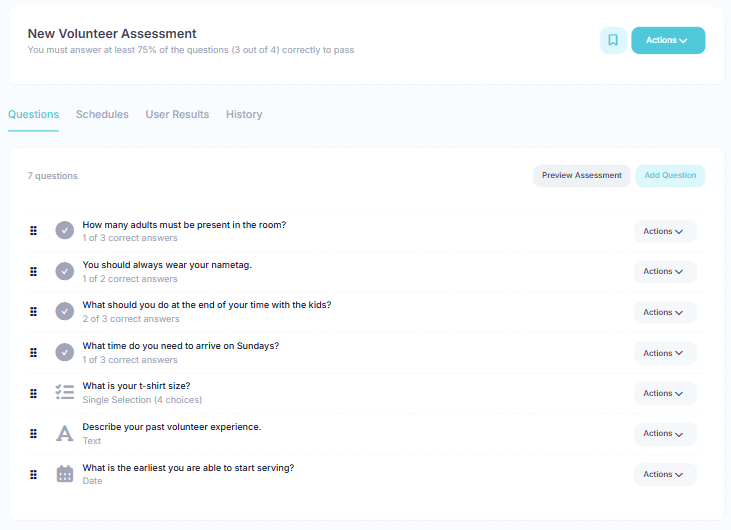This screenshot has width=731, height=530.
Task: Click the calendar icon for earliest start question
Action: pyautogui.click(x=65, y=474)
